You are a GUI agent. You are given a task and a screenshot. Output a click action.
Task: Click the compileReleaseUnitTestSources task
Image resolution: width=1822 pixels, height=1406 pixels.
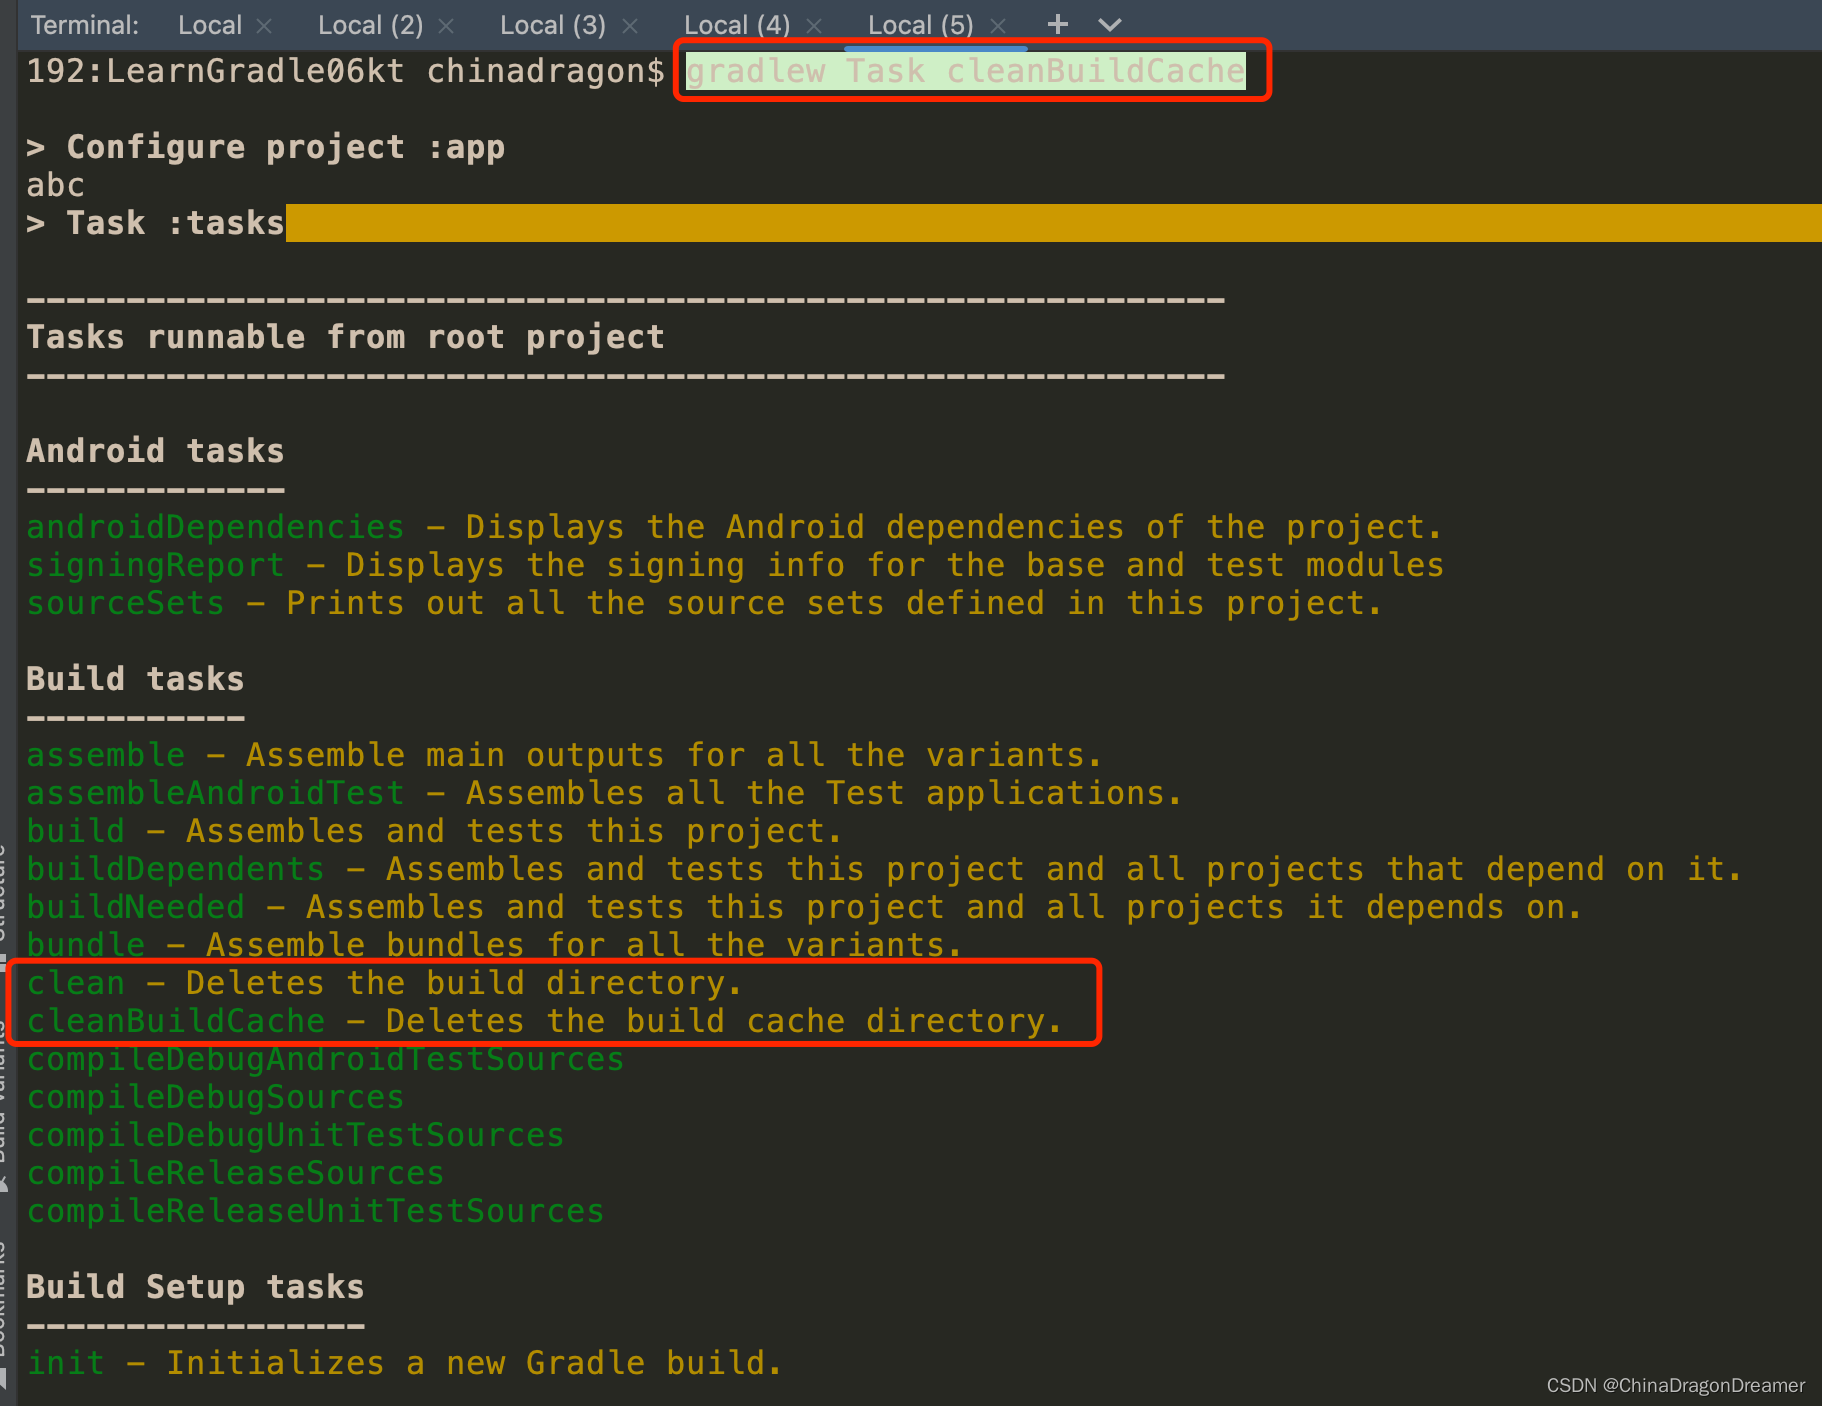[x=315, y=1211]
